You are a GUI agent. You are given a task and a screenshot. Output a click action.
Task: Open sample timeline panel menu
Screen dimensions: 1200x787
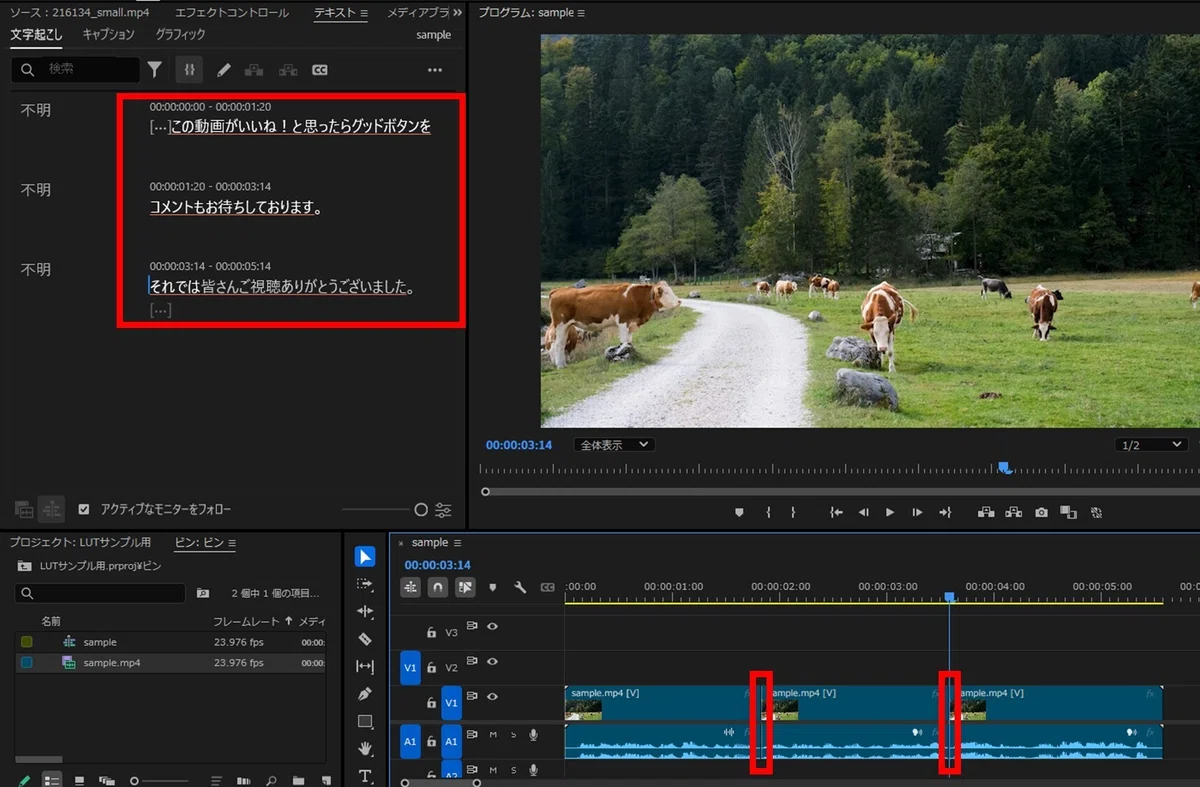coord(457,542)
